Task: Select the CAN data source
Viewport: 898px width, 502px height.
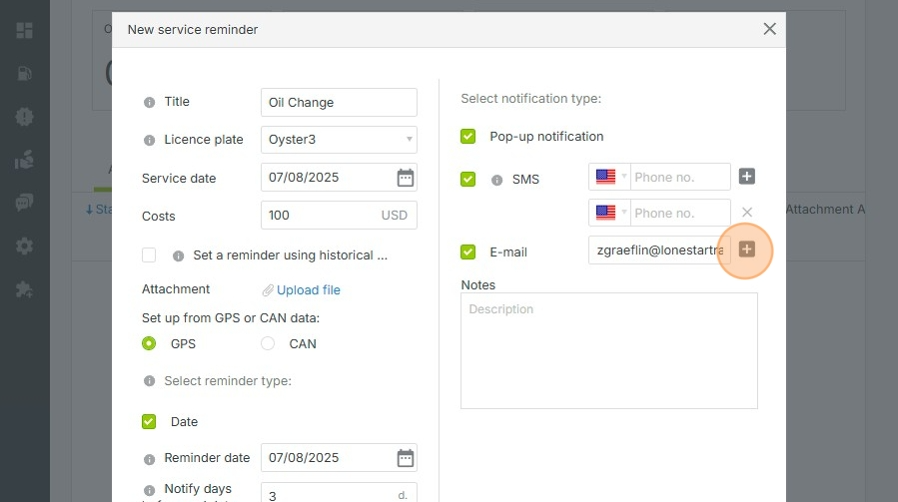Action: (x=267, y=343)
